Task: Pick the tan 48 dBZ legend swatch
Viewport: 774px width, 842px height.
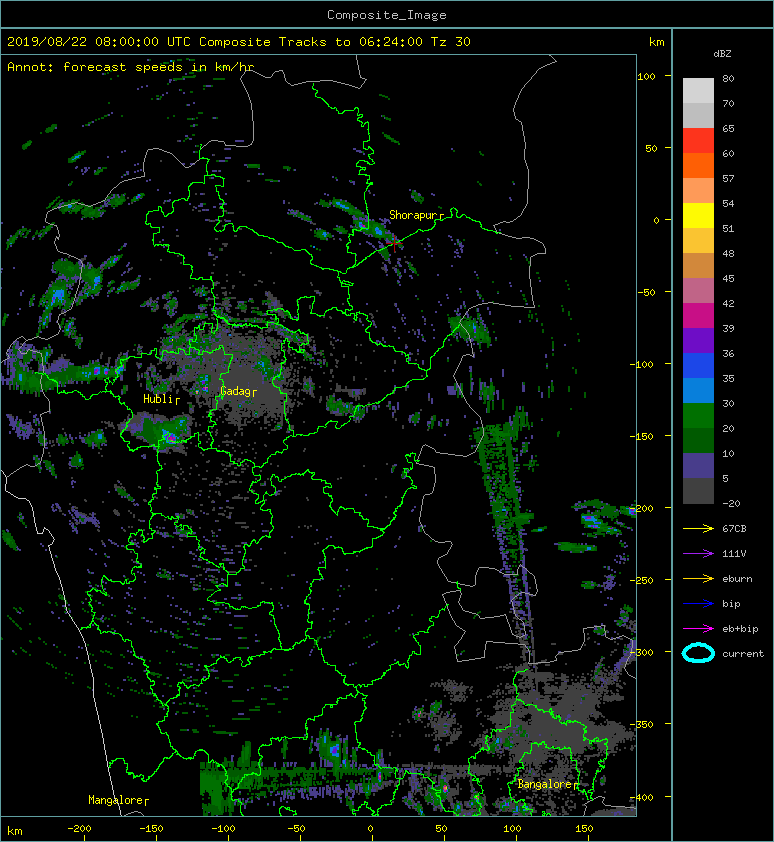Action: [x=698, y=265]
